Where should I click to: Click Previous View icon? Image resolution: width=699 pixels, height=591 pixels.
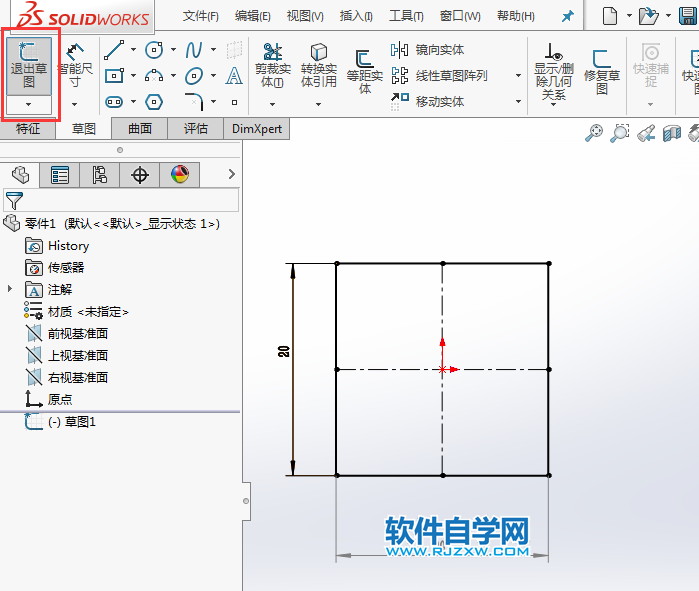(646, 133)
